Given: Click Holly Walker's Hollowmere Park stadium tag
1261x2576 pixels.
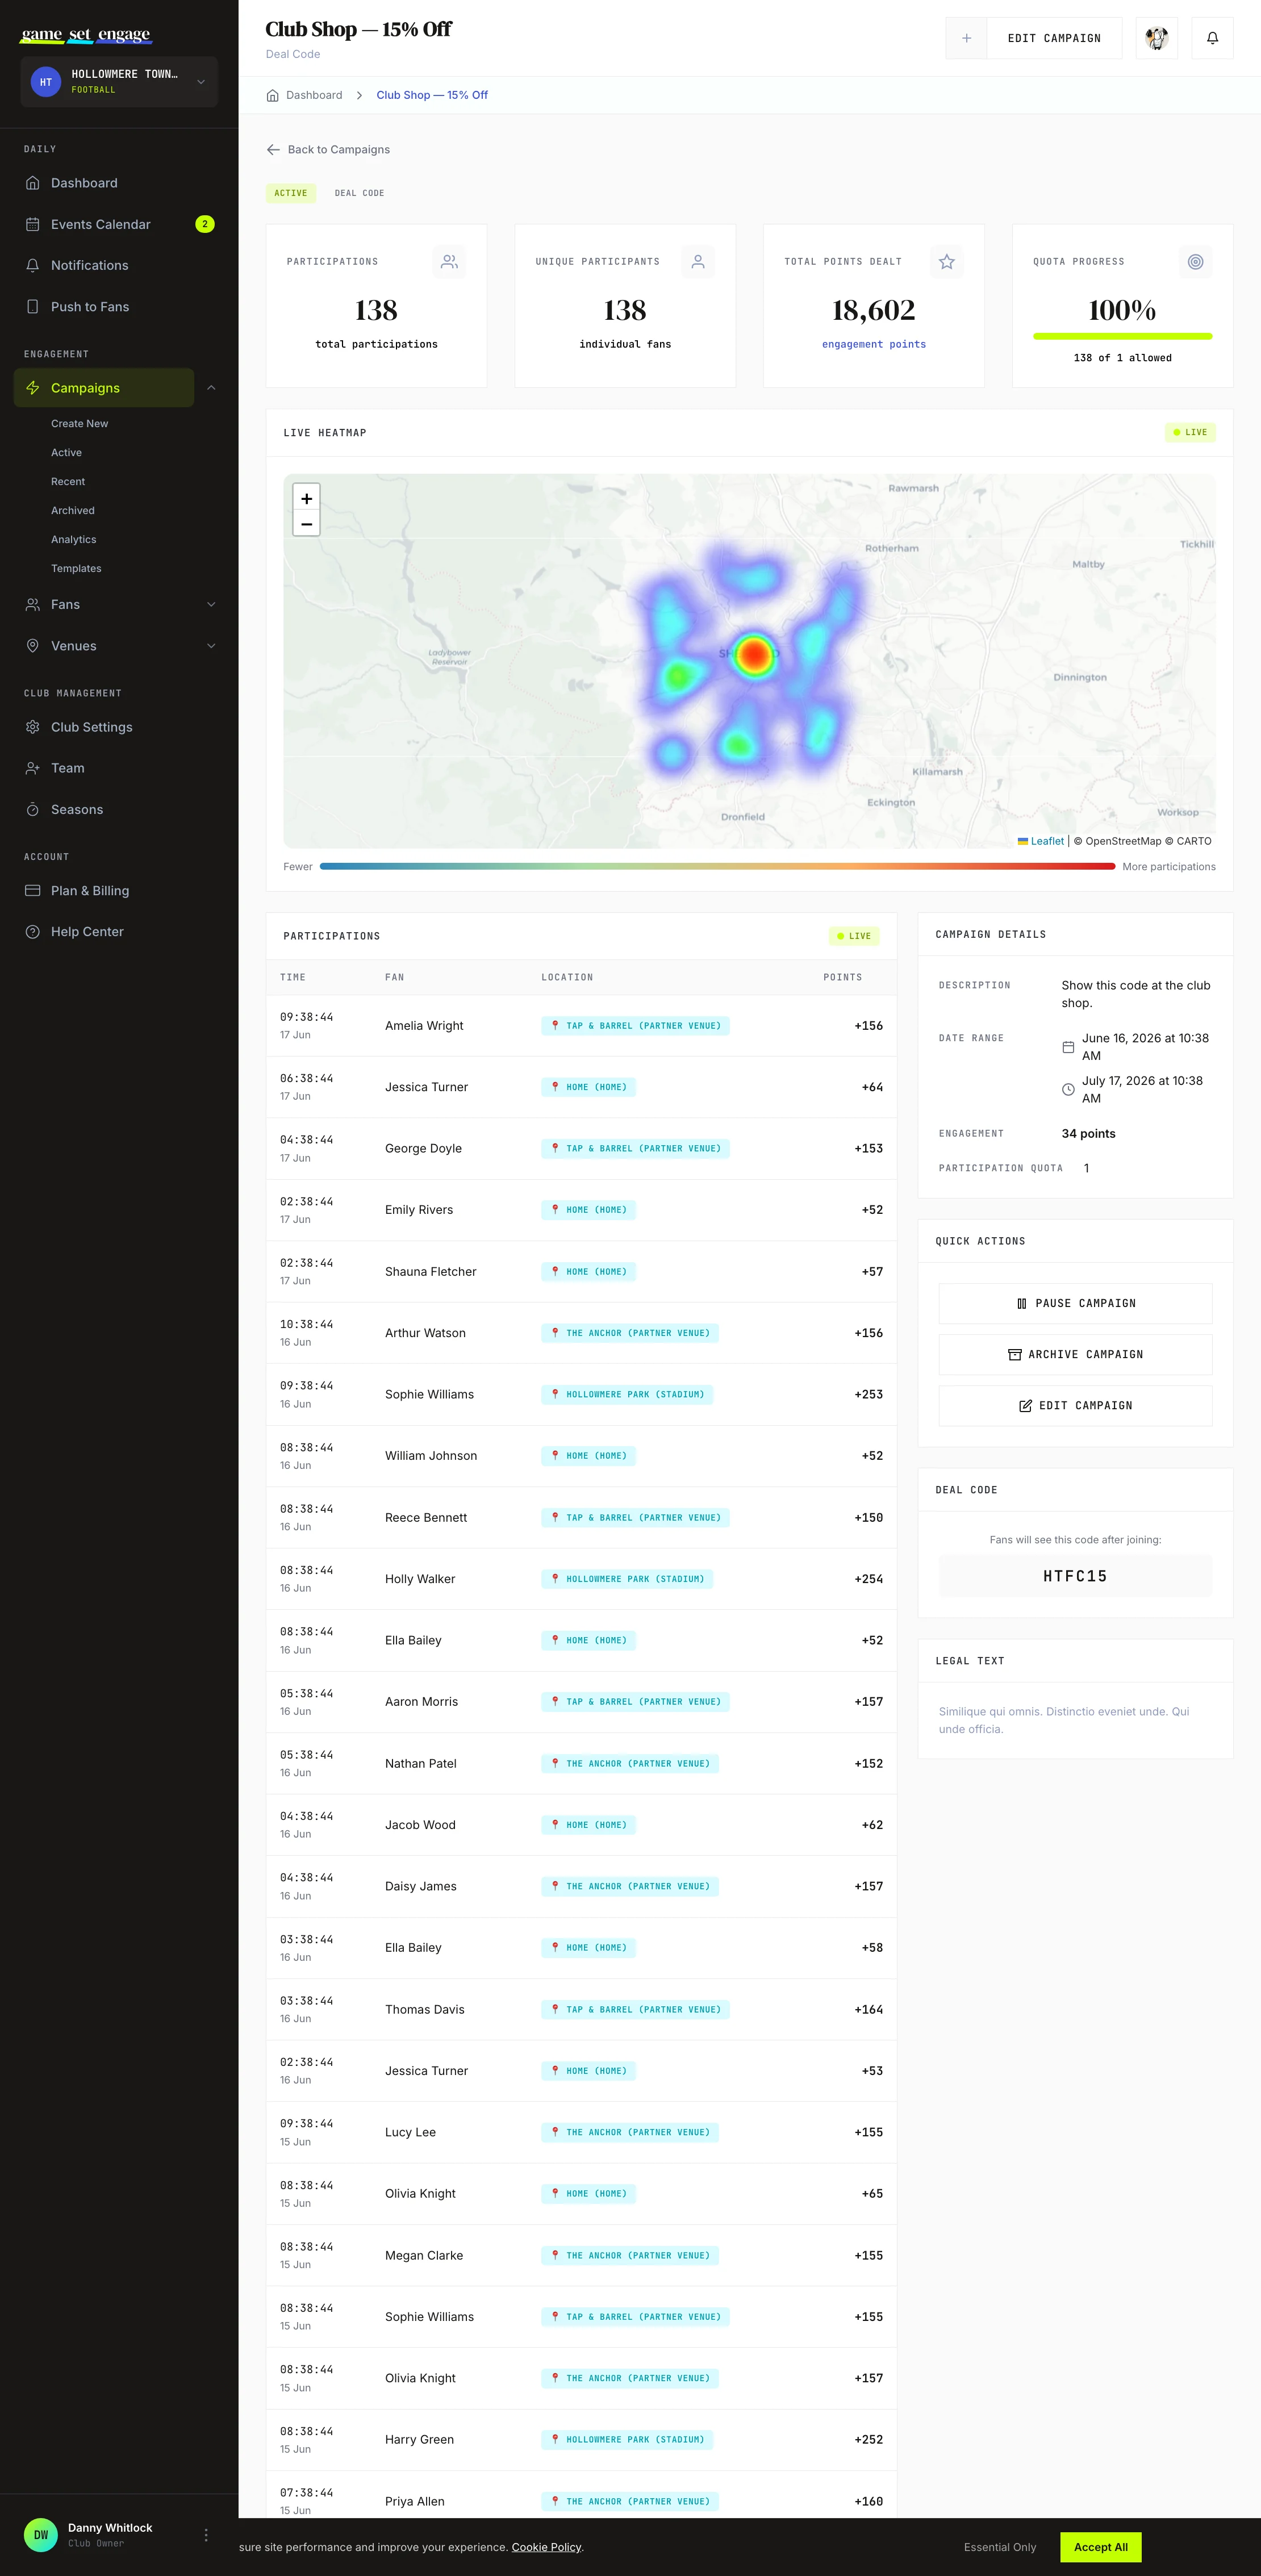Looking at the screenshot, I should pyautogui.click(x=627, y=1579).
